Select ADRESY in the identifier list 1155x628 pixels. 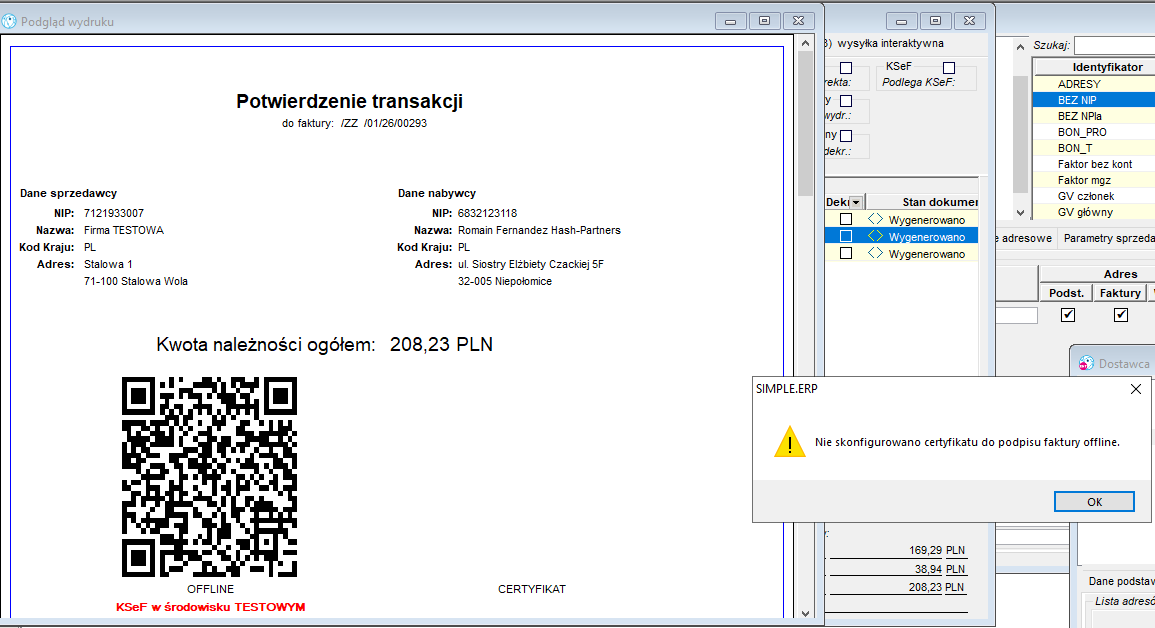(x=1095, y=84)
